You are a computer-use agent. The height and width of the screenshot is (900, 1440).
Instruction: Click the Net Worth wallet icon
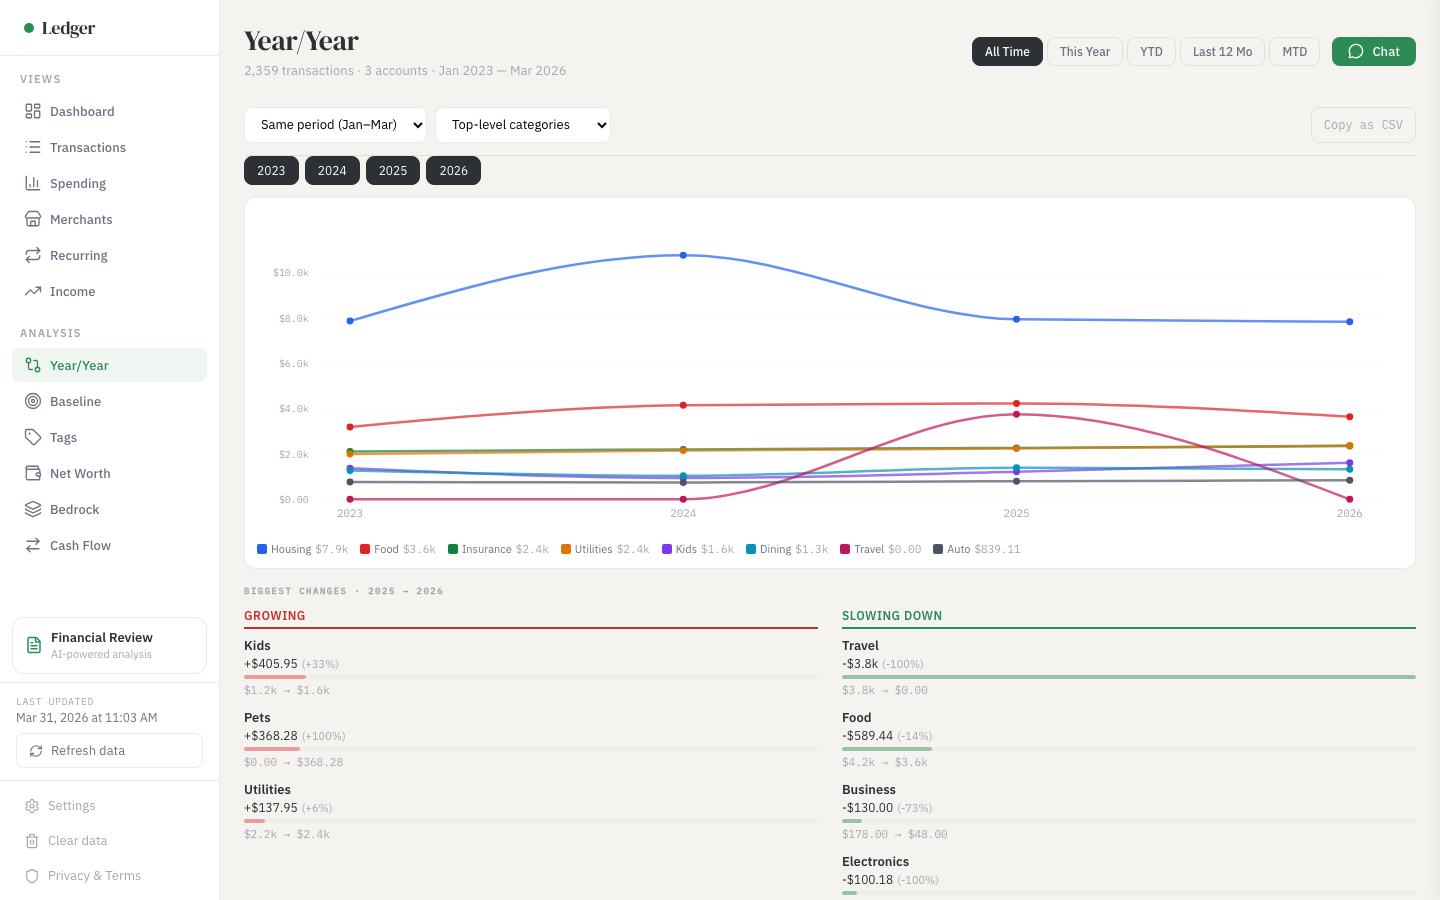click(33, 473)
